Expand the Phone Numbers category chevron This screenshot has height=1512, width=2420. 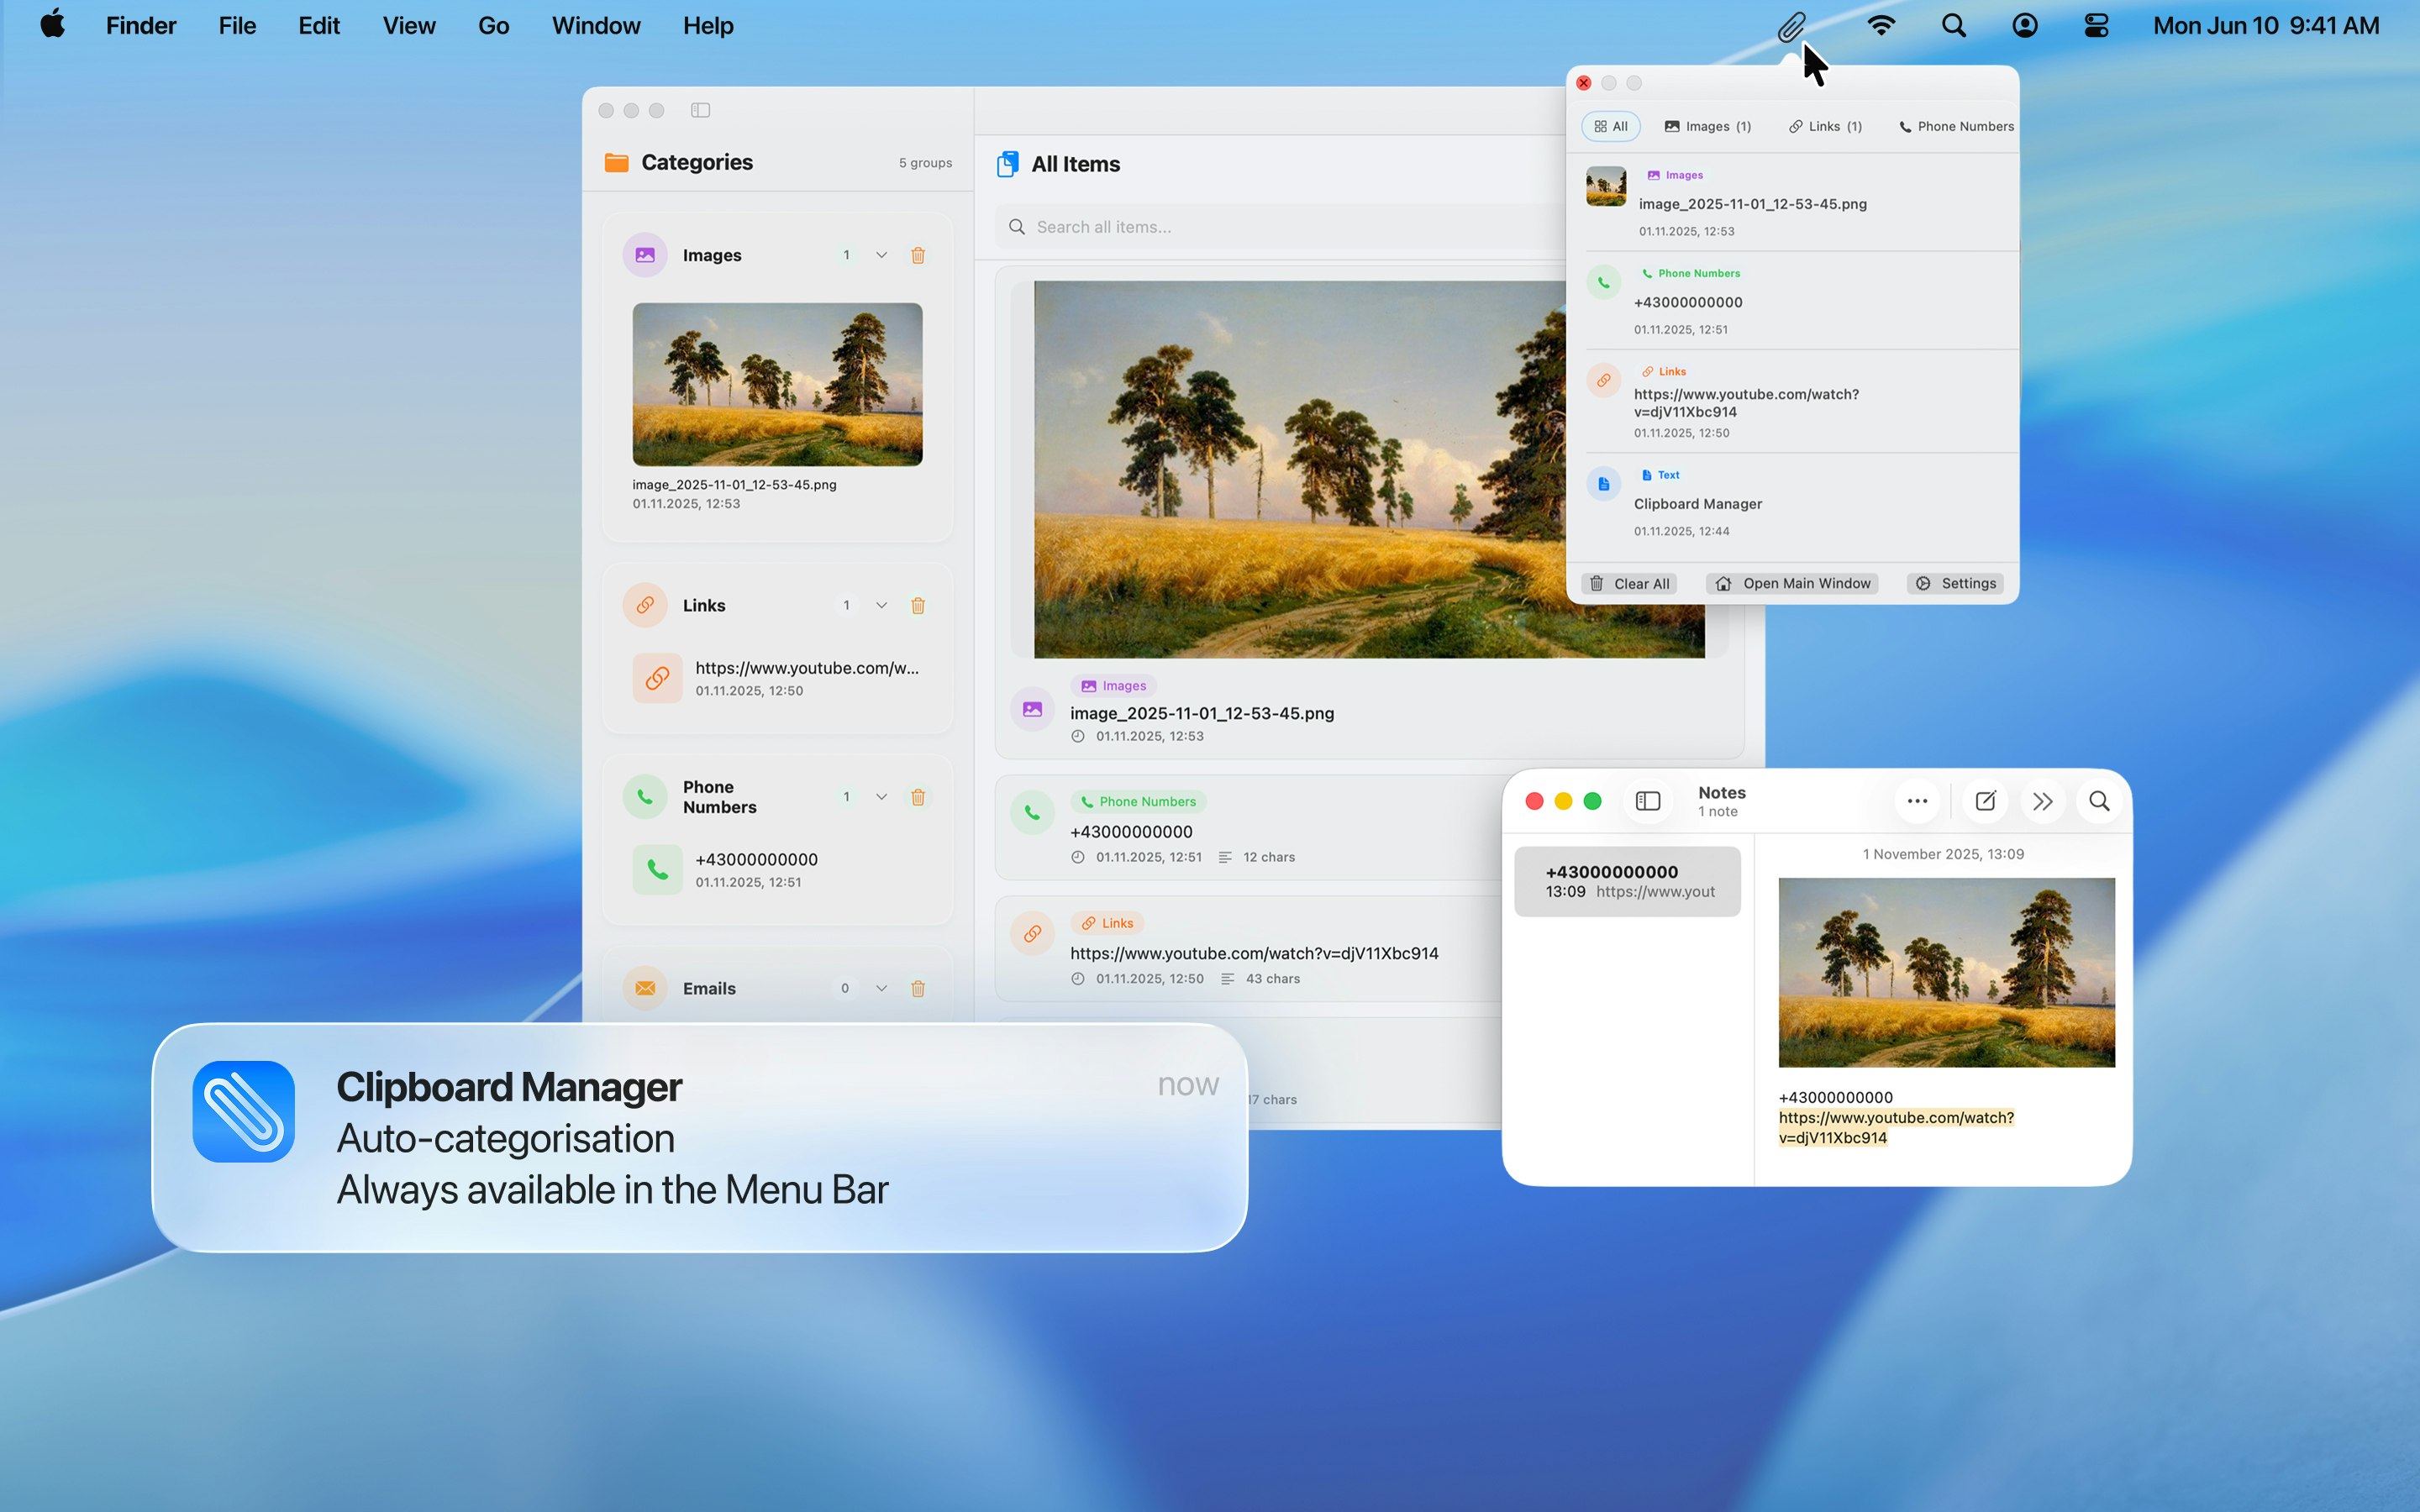881,796
